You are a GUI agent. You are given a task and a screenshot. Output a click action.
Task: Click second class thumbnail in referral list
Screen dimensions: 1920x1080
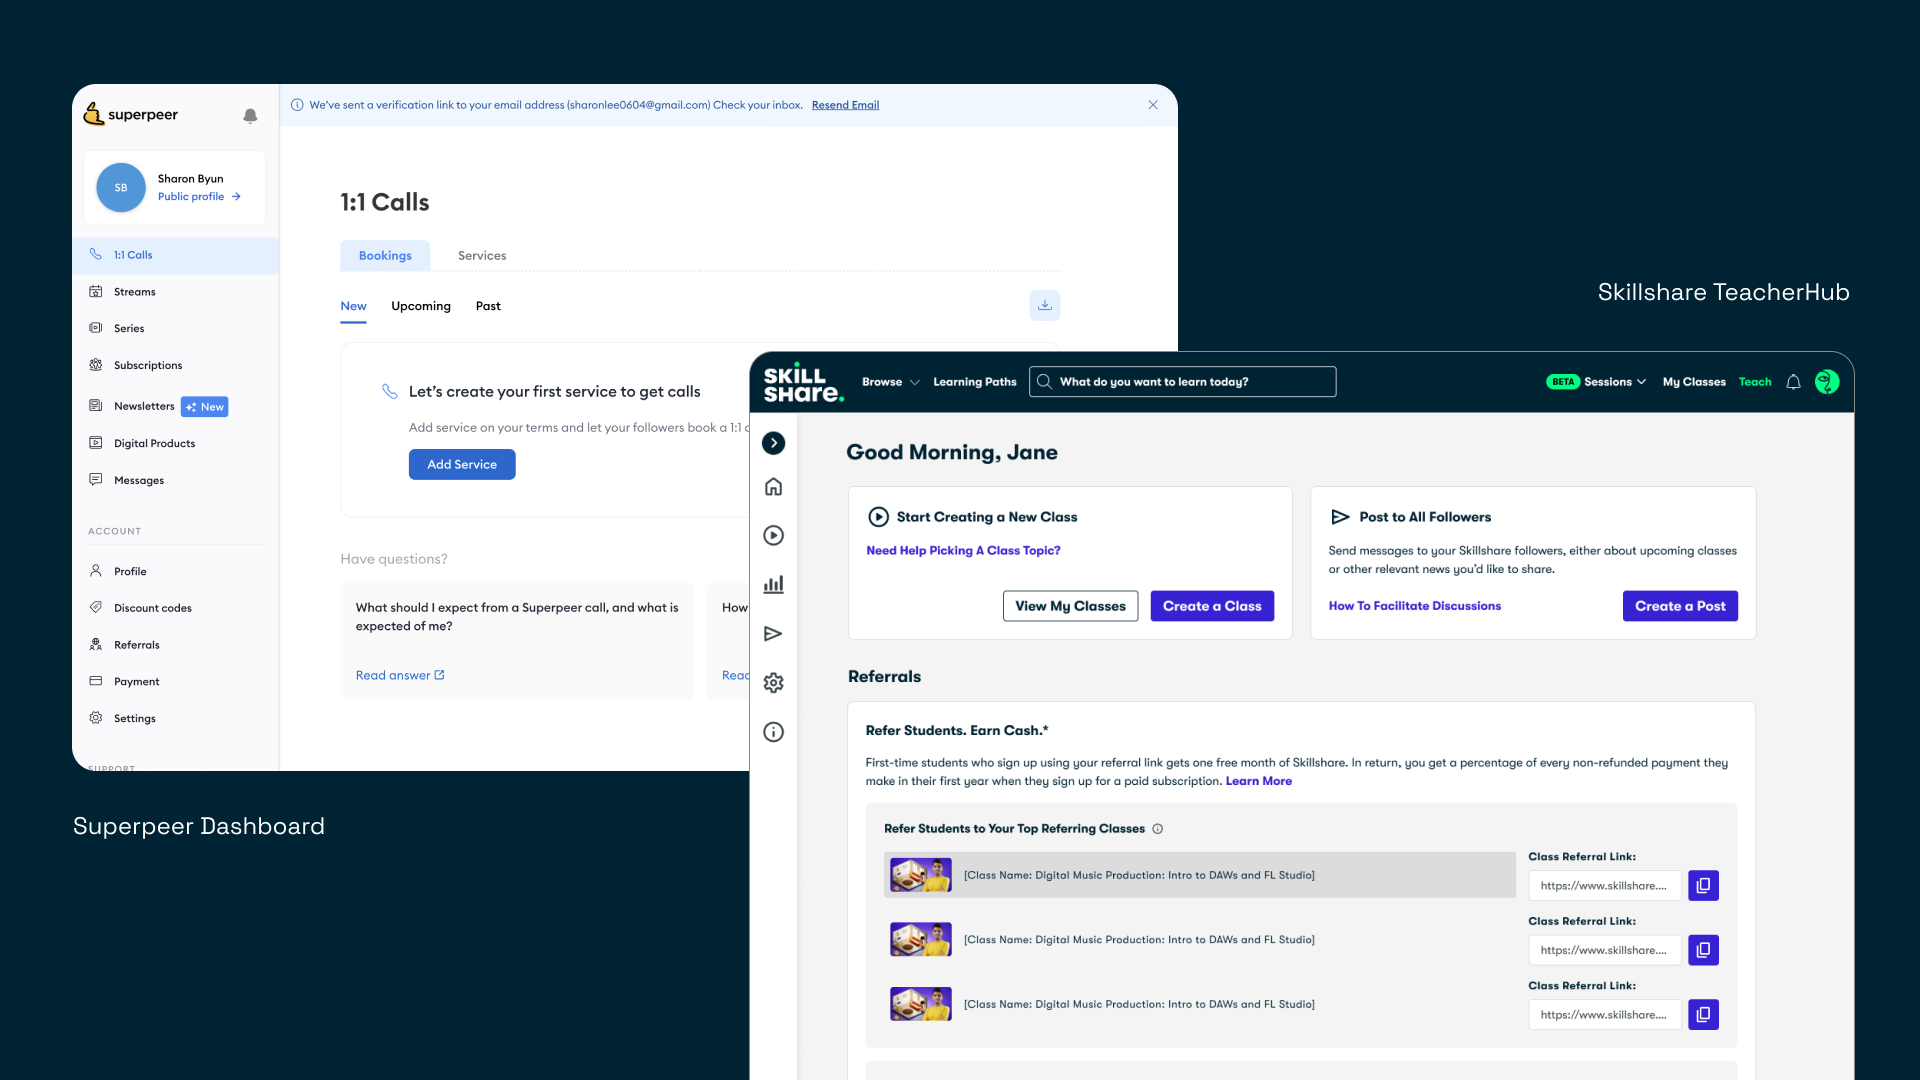point(920,940)
